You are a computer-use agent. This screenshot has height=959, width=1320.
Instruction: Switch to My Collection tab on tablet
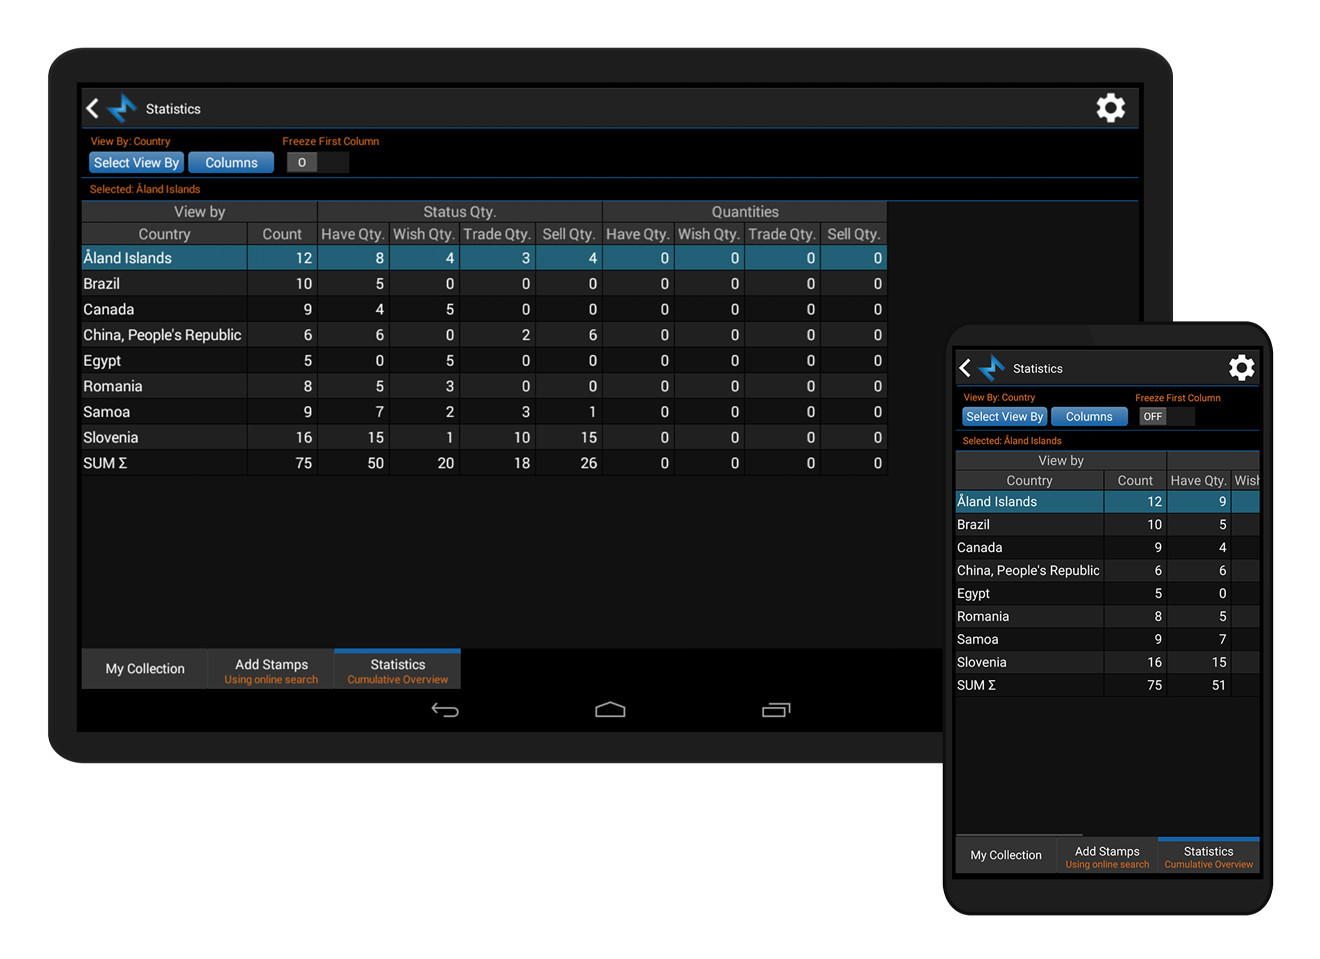(x=145, y=669)
